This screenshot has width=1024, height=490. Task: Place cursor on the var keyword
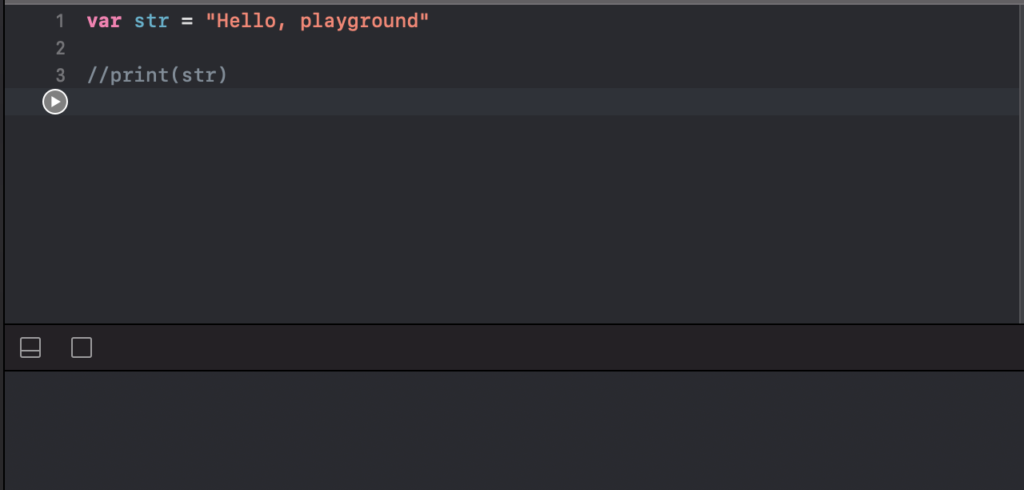(104, 21)
